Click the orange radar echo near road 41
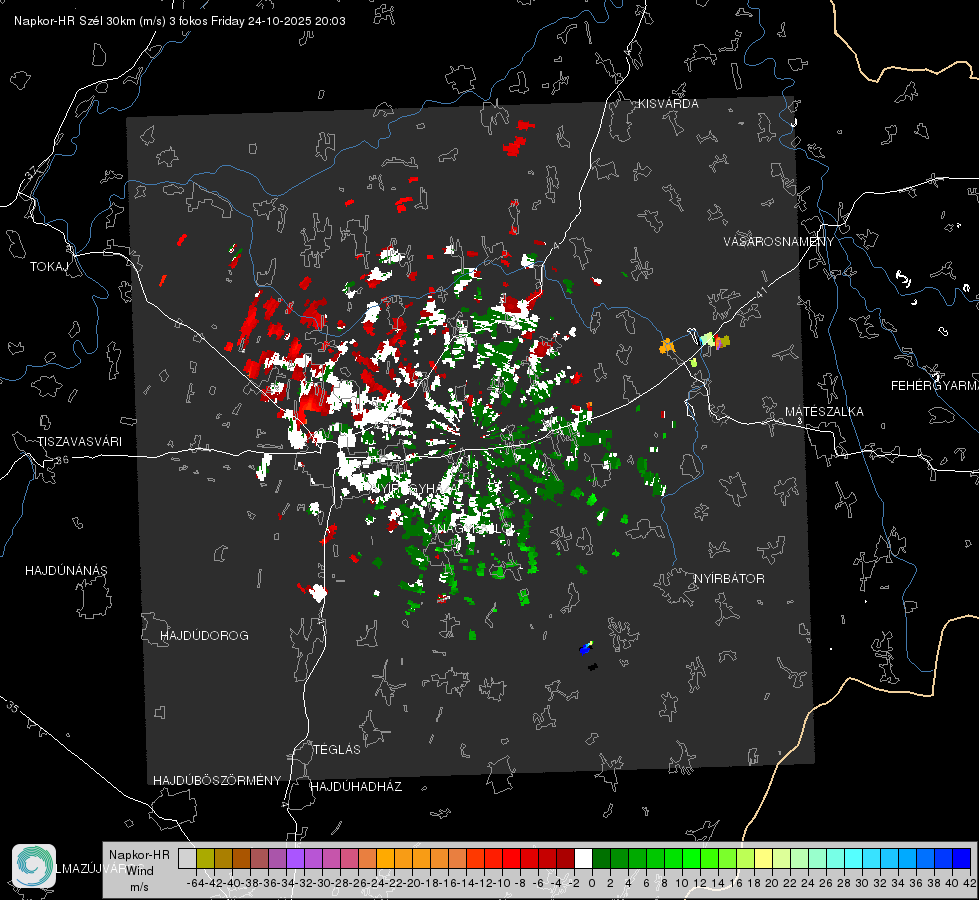 pos(667,345)
